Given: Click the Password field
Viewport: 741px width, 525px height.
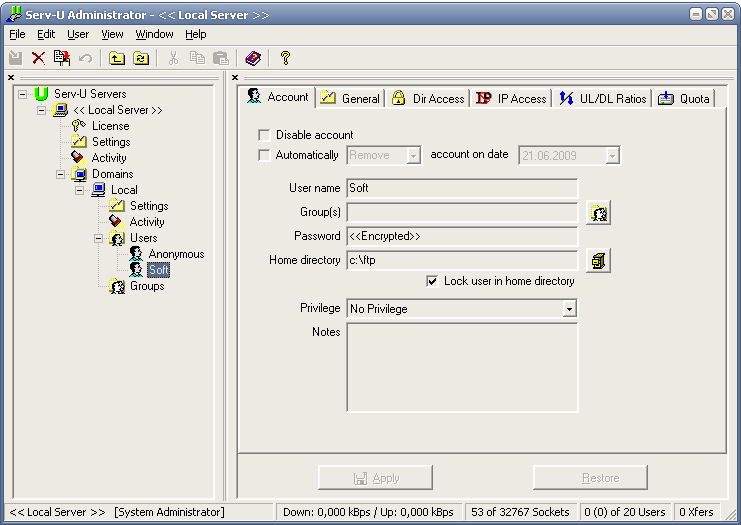Looking at the screenshot, I should coord(462,236).
